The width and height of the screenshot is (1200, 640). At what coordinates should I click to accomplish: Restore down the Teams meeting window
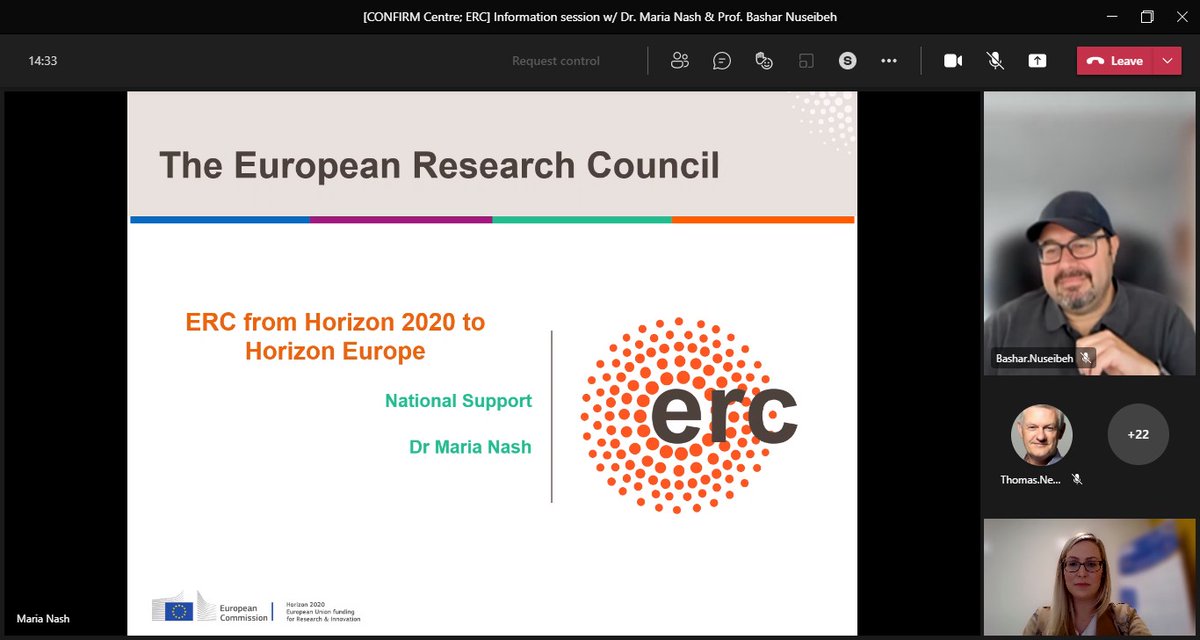(1147, 17)
